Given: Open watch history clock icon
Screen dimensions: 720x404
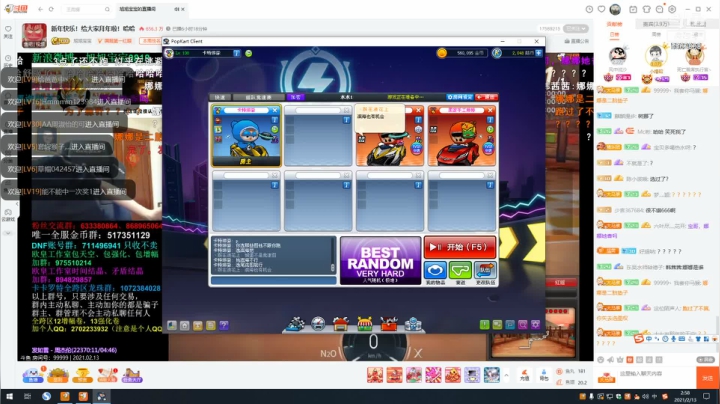Looking at the screenshot, I should click(x=589, y=9).
